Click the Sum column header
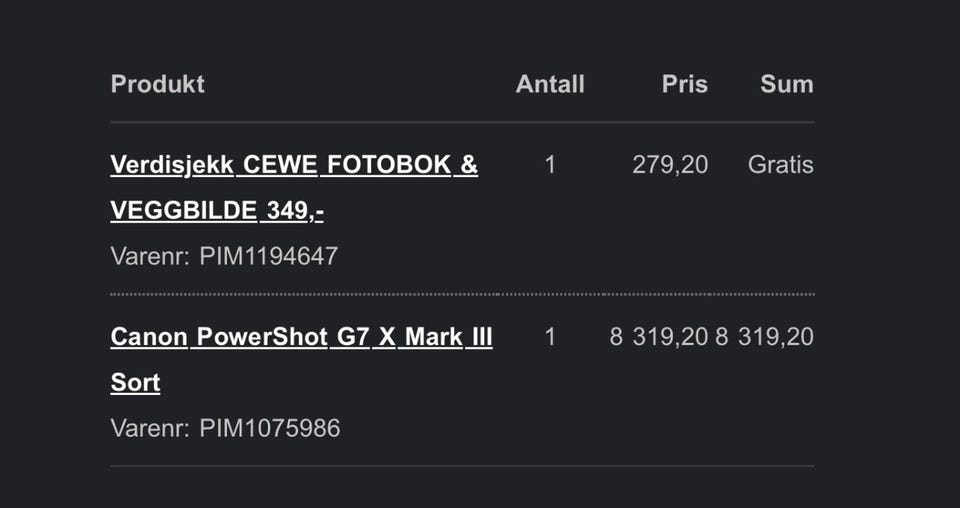This screenshot has height=508, width=960. click(x=786, y=84)
